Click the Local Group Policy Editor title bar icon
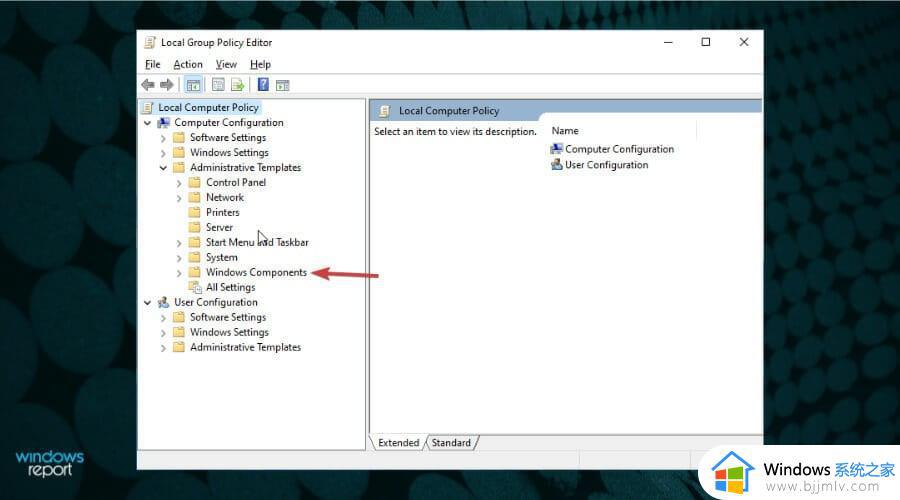 pos(150,42)
